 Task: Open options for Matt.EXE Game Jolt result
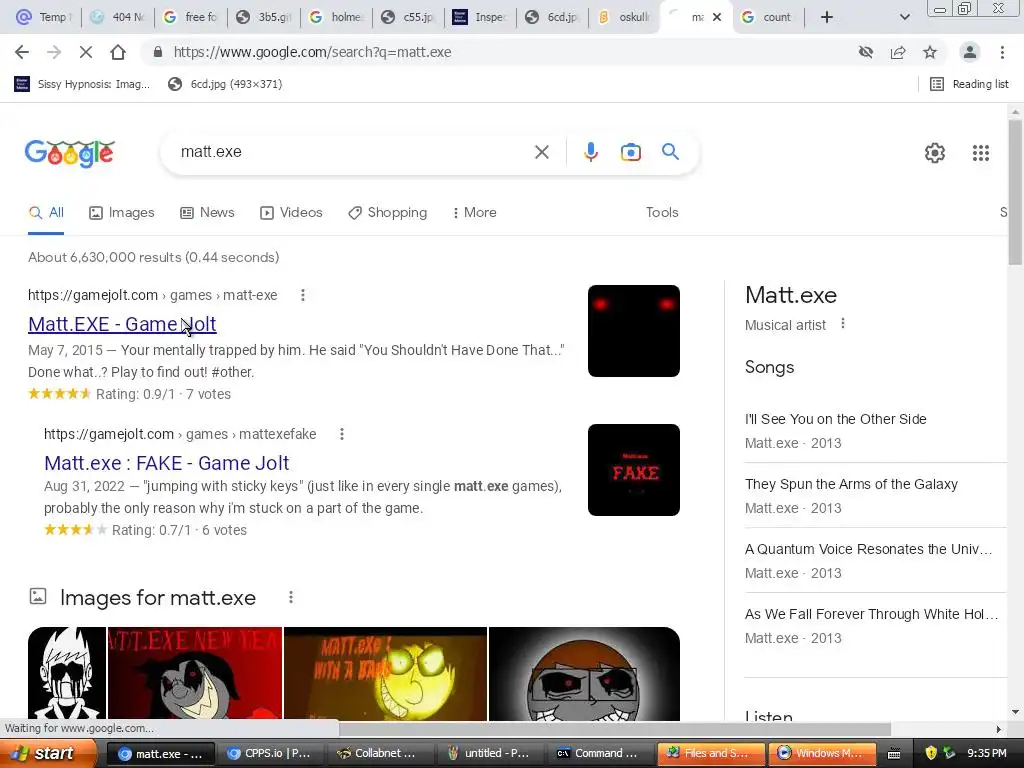(x=302, y=295)
